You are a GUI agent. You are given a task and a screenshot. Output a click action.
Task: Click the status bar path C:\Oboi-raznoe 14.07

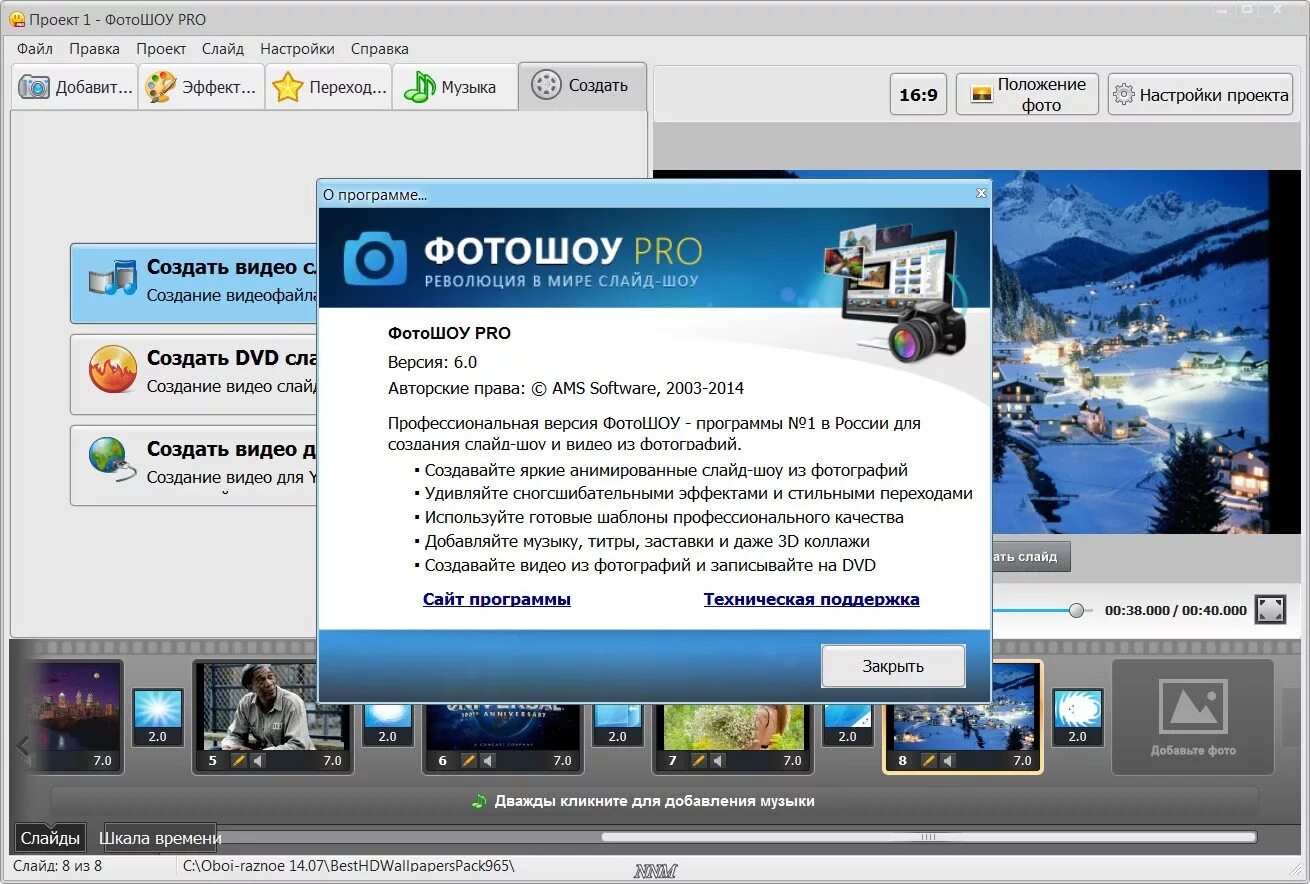point(347,866)
